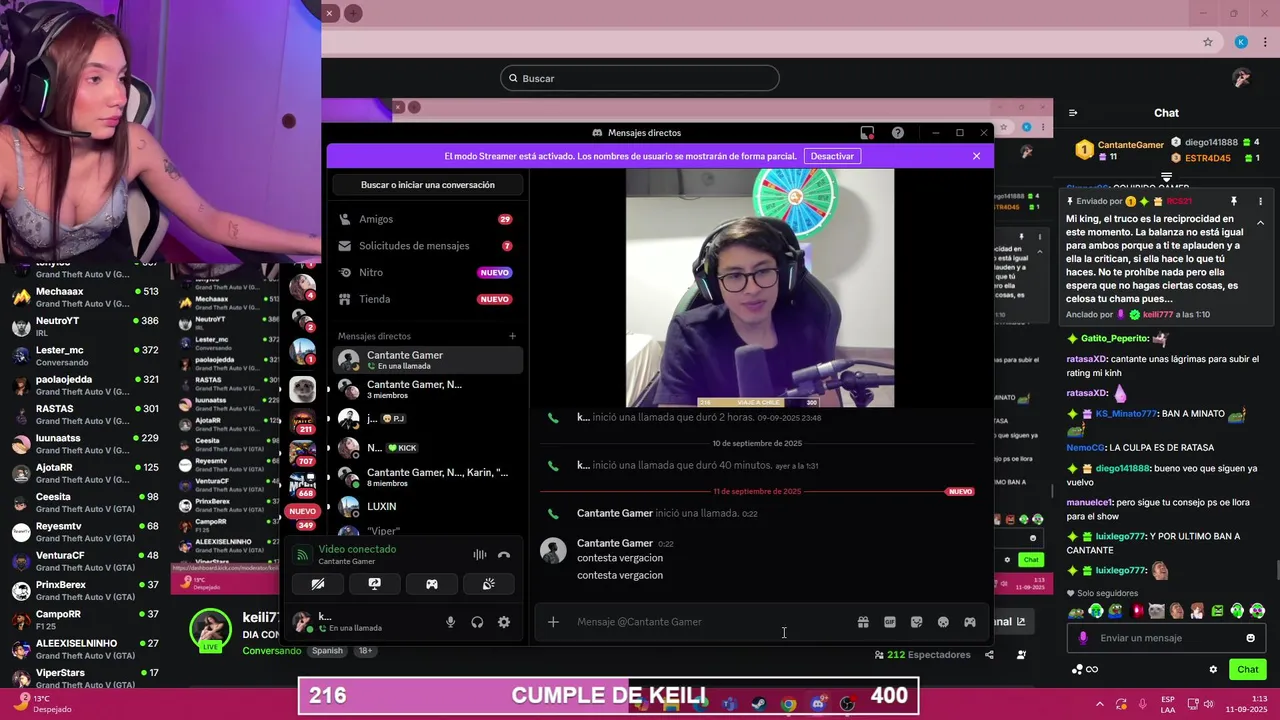Start an activity with game controller button
This screenshot has width=1280, height=720.
click(432, 584)
